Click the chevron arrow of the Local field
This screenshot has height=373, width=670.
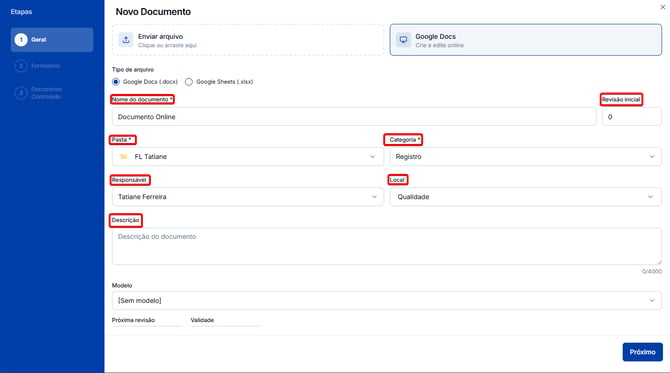[x=650, y=197]
